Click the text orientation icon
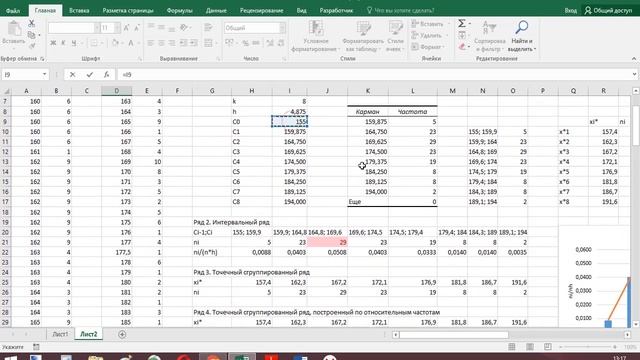Viewport: 640px width, 360px height. pyautogui.click(x=184, y=27)
